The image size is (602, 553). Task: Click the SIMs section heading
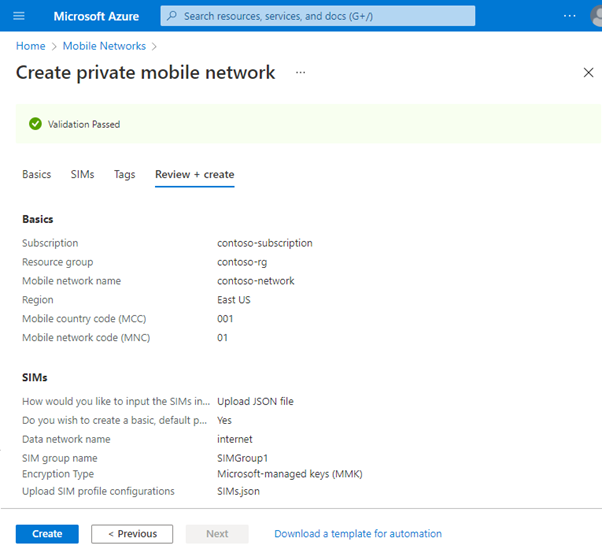point(35,377)
